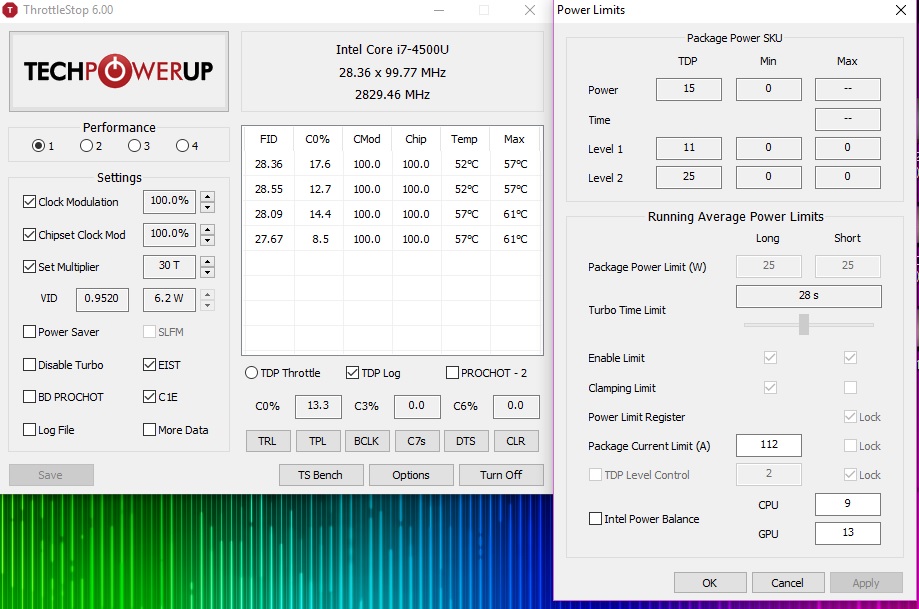Toggle the Clamping Limit Short checkbox
919x609 pixels.
click(x=850, y=387)
